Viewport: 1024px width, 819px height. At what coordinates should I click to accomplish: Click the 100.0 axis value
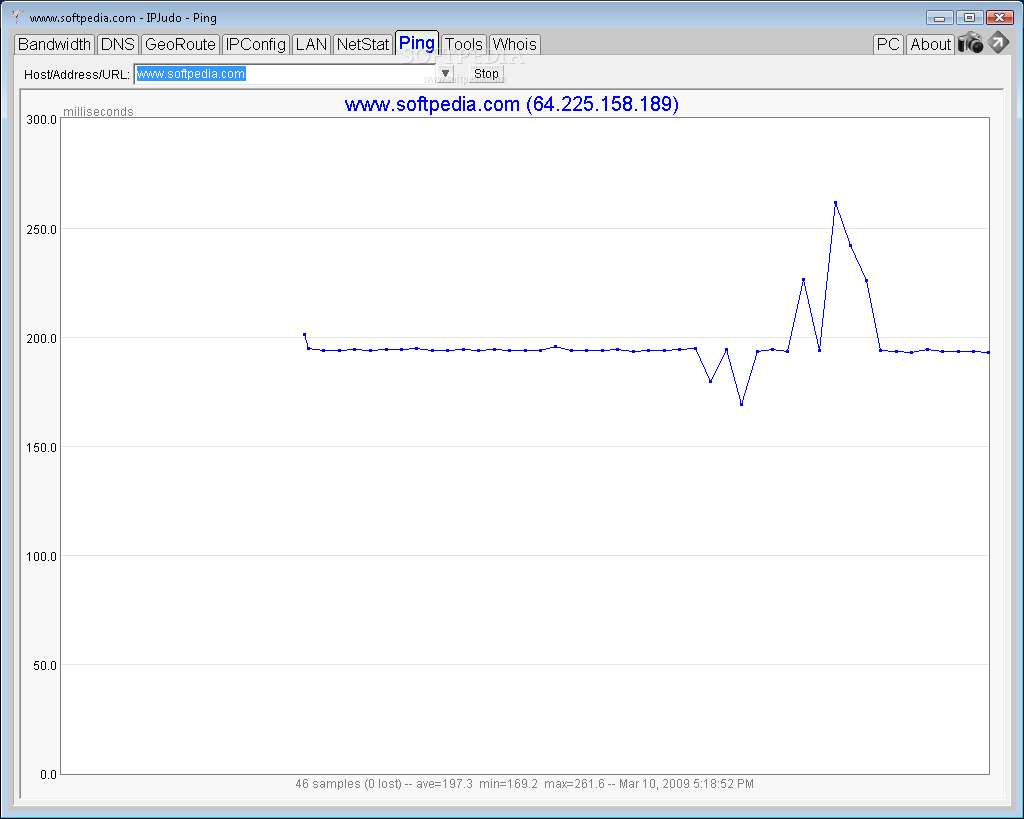point(41,556)
